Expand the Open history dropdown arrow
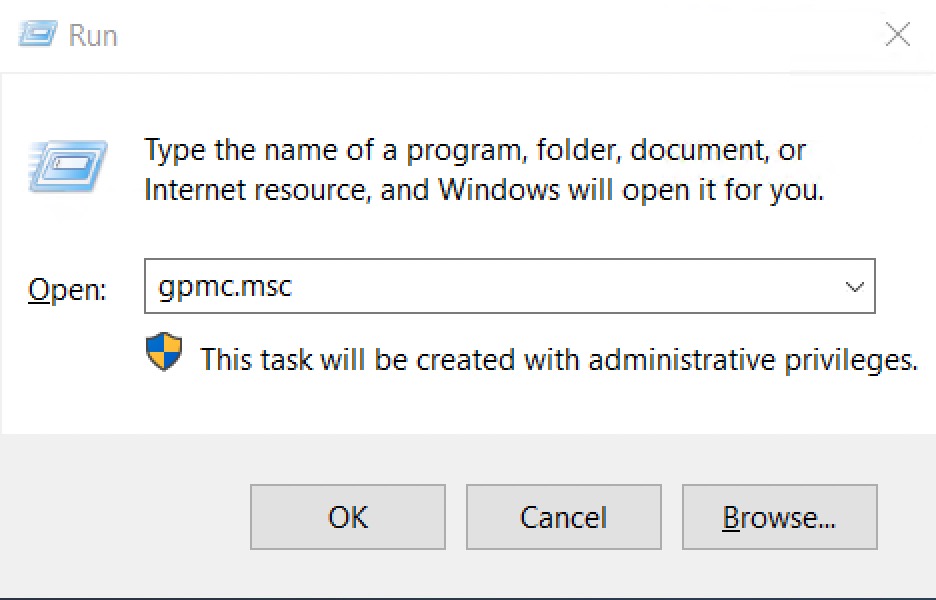 [854, 287]
